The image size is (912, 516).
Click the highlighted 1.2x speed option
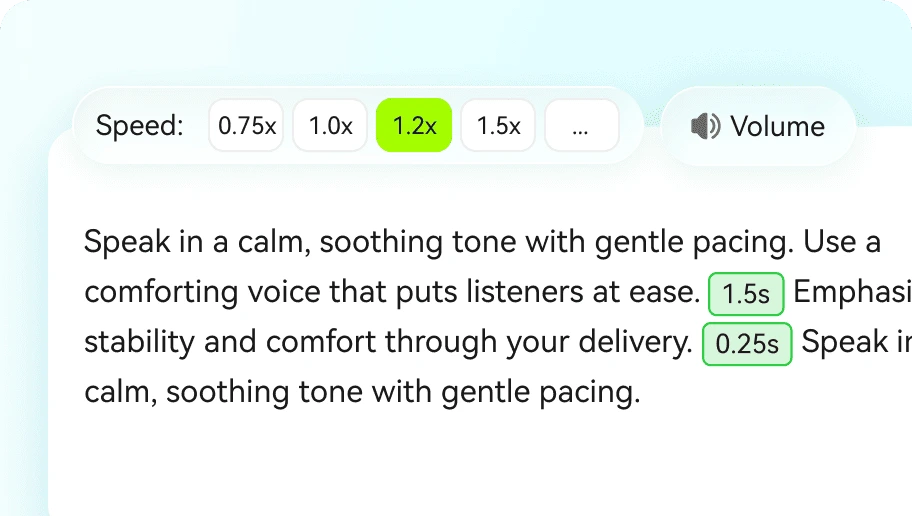pyautogui.click(x=414, y=126)
